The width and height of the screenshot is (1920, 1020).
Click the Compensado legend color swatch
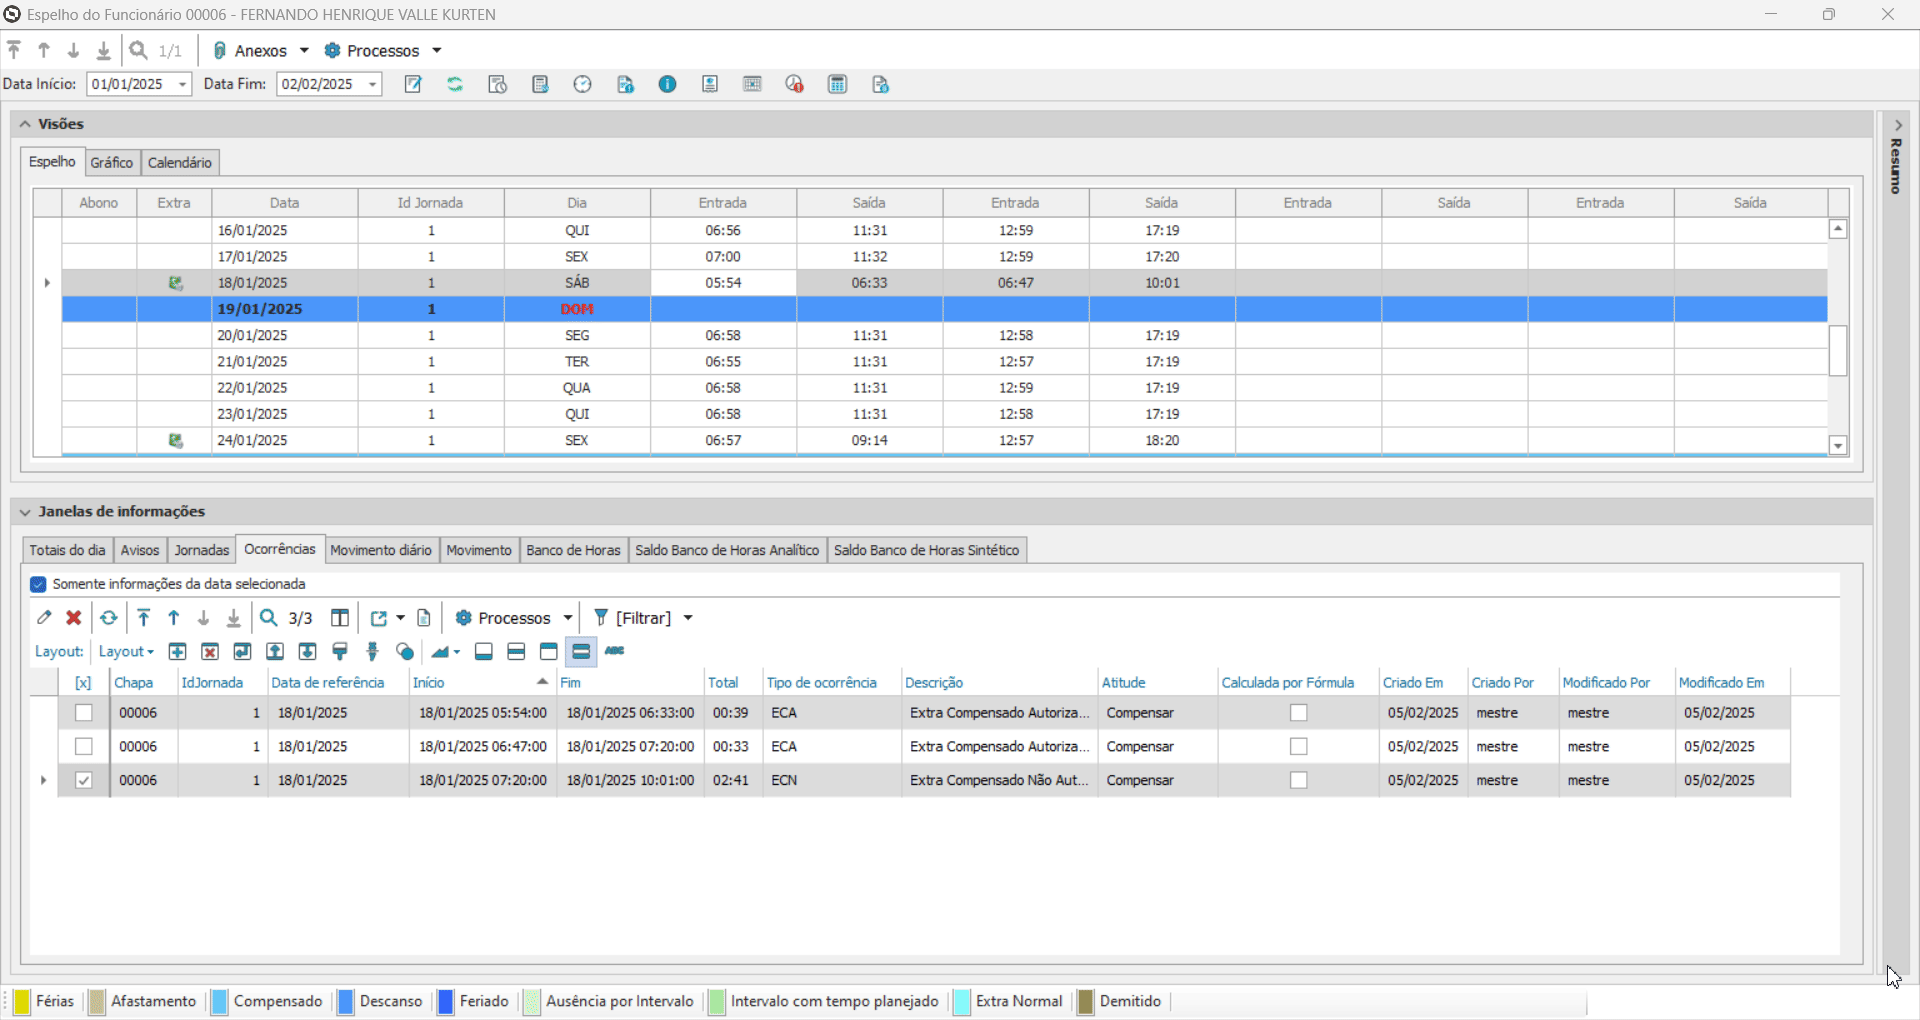[219, 1001]
